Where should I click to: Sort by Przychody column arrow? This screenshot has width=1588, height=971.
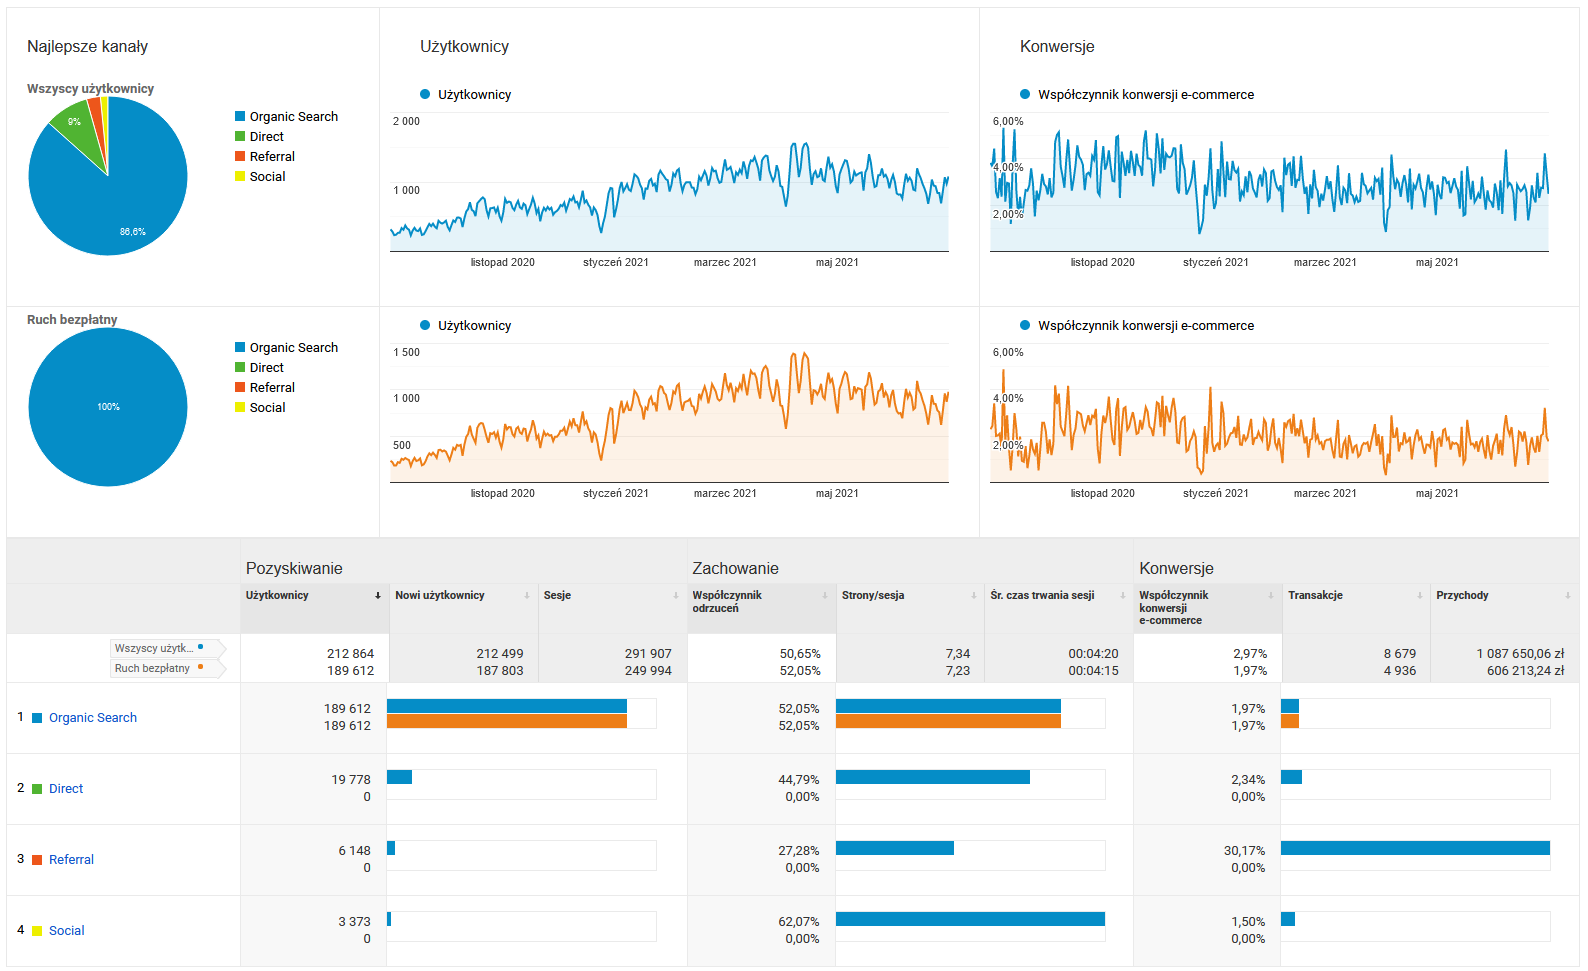1568,596
